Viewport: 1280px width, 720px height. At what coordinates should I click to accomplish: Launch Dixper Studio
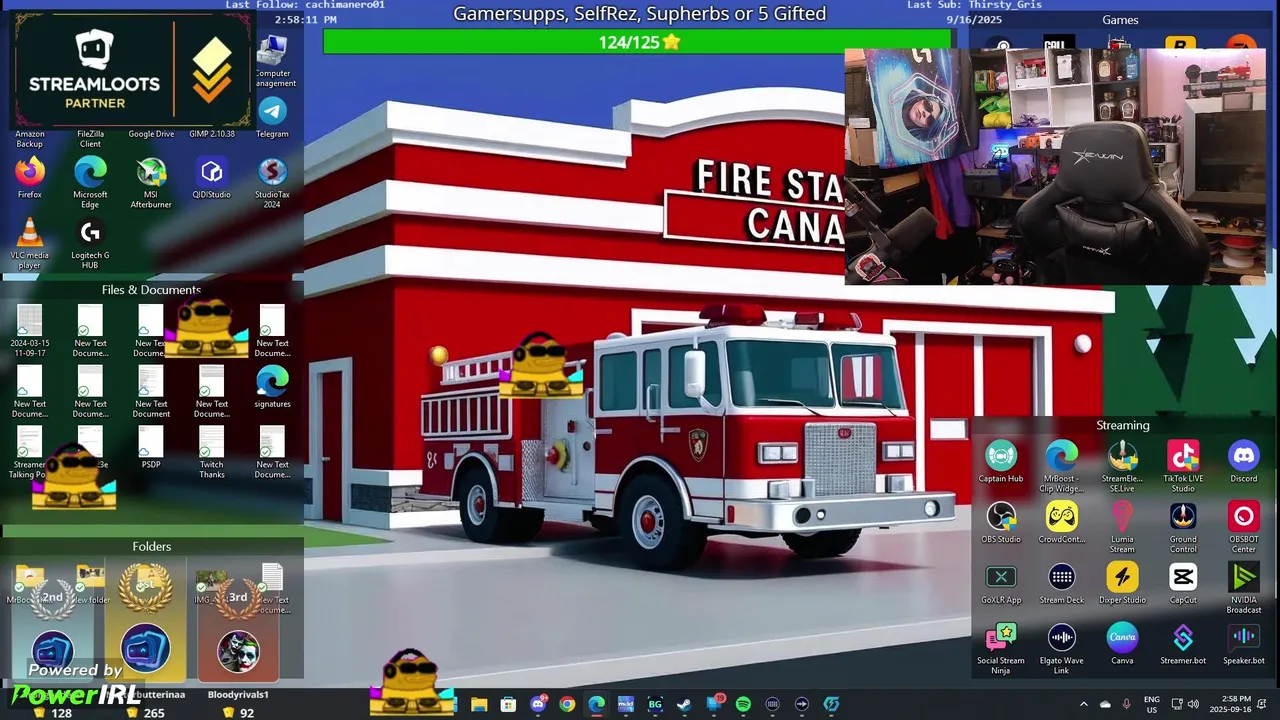tap(1122, 584)
